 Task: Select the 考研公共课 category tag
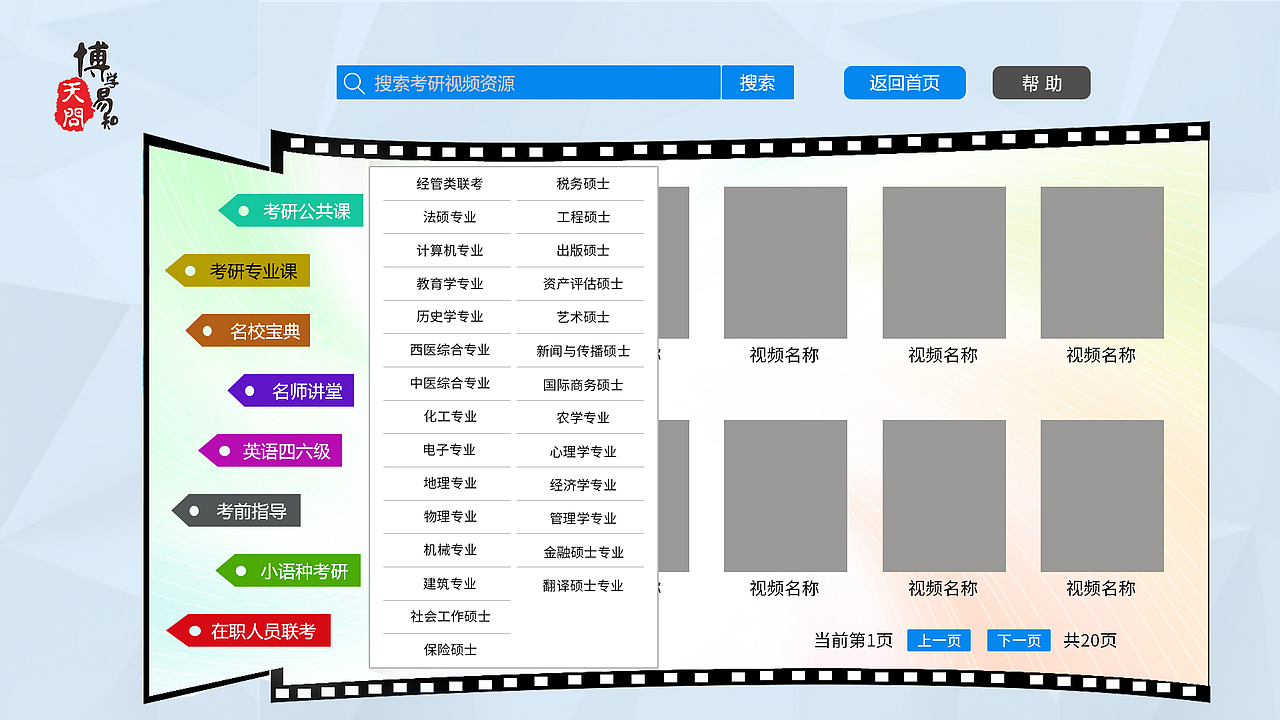(291, 211)
